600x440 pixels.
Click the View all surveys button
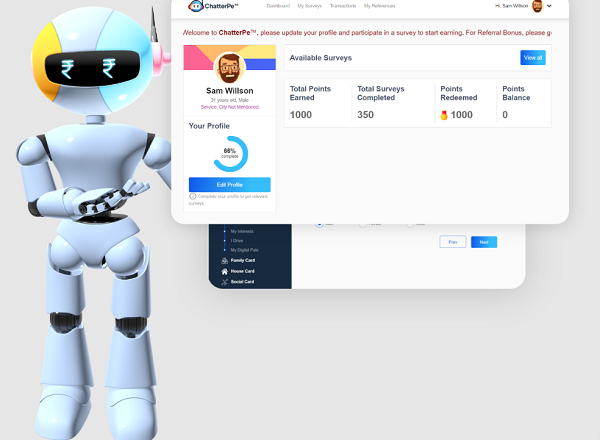[533, 58]
